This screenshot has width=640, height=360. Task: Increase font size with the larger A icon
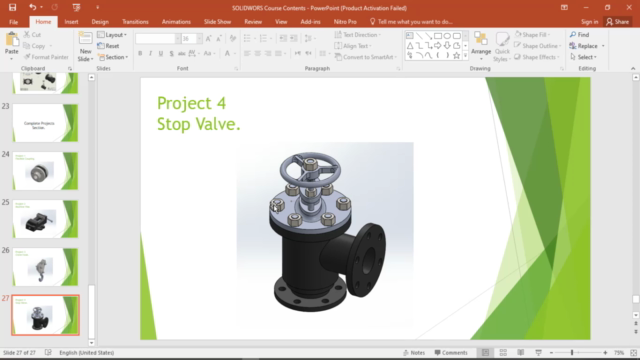click(209, 39)
